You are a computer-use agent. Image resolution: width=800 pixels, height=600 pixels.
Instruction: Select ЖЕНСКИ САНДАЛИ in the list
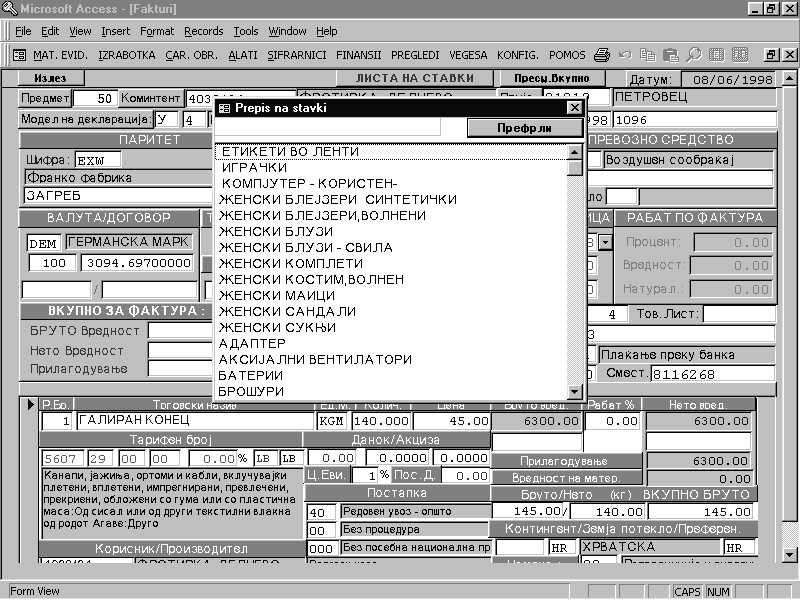click(x=287, y=311)
